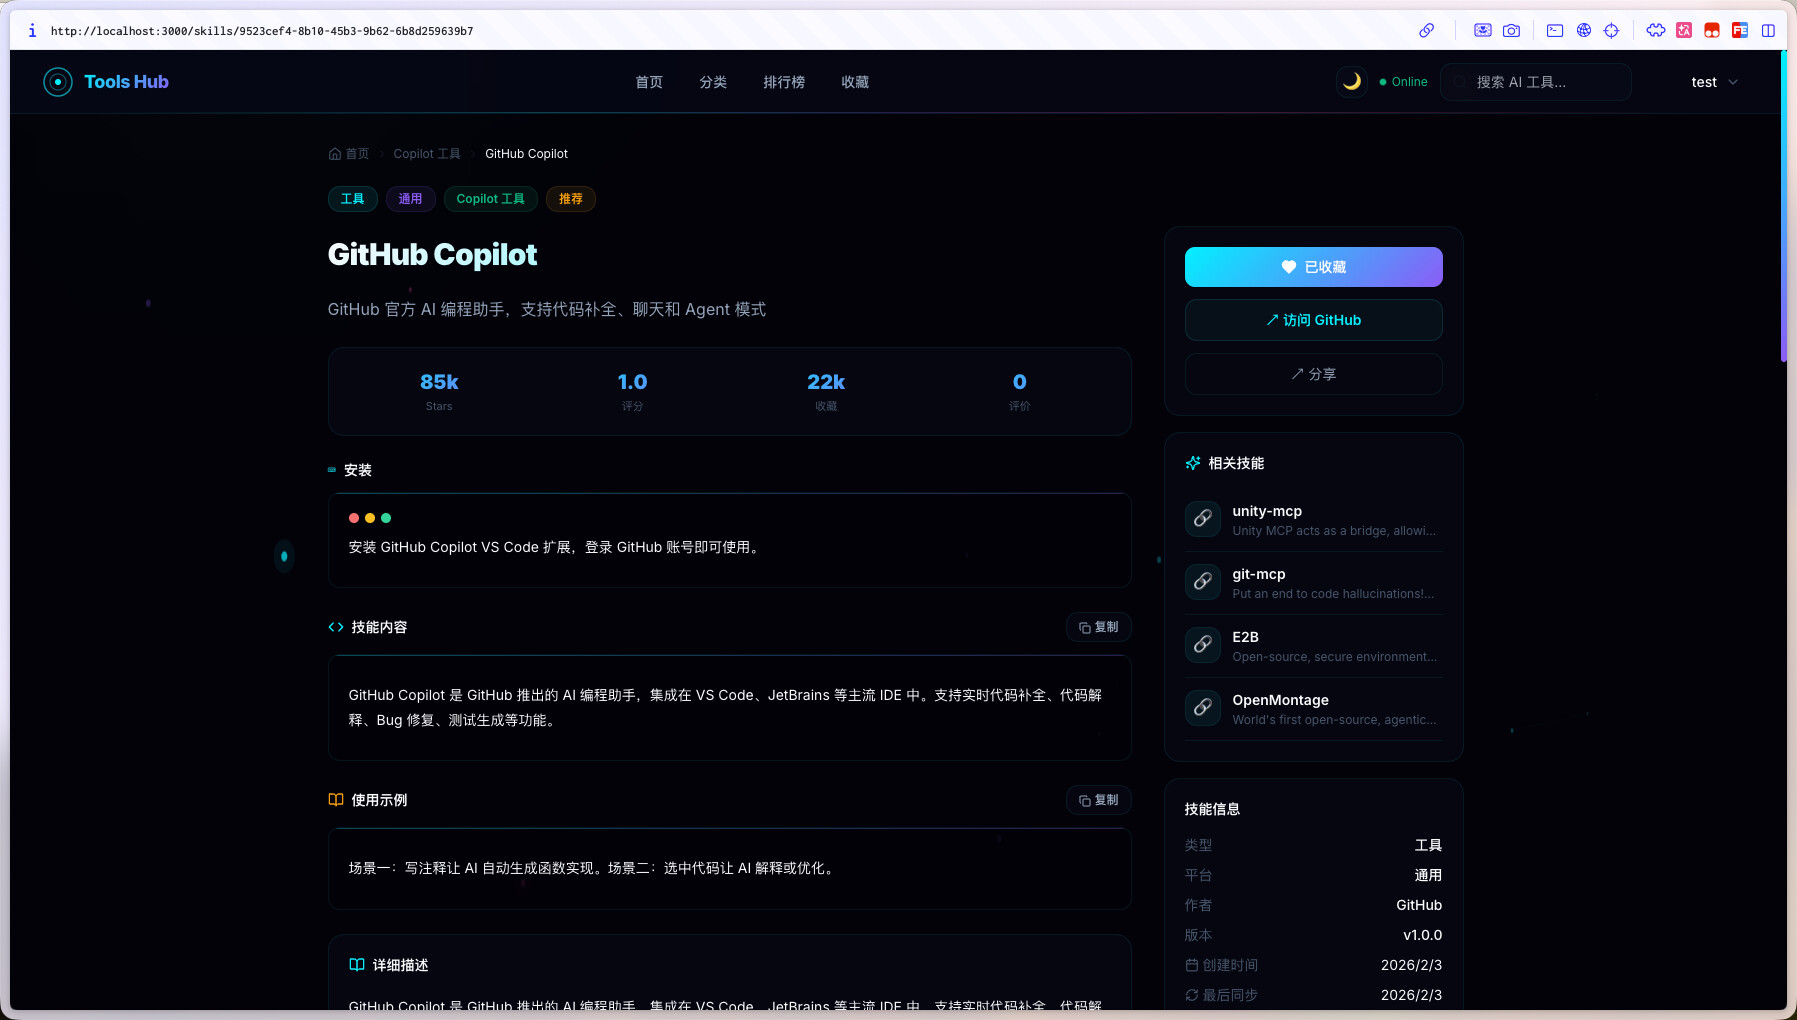The height and width of the screenshot is (1020, 1797).
Task: Click the 分享 share button
Action: click(x=1313, y=374)
